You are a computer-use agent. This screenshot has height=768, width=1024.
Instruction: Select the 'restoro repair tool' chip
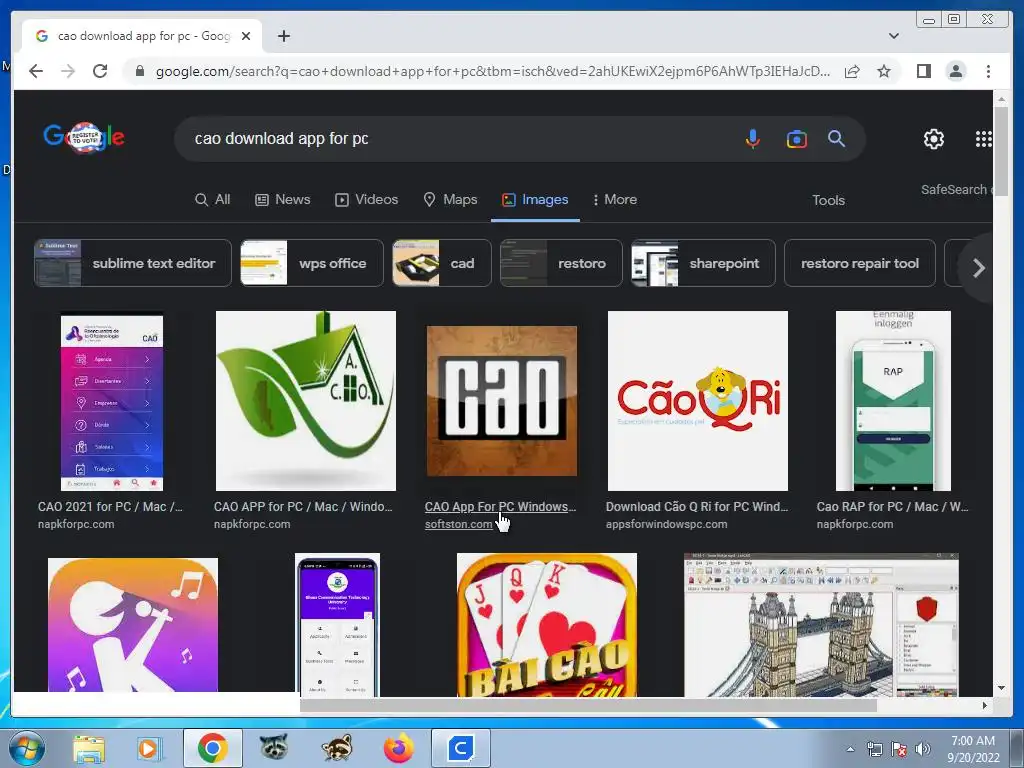pos(859,263)
